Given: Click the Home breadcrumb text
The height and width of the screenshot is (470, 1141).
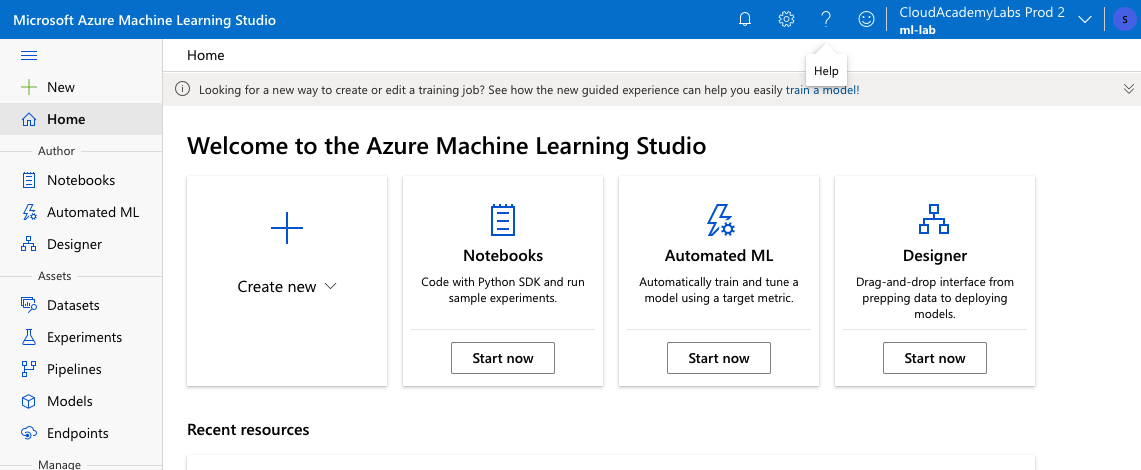Looking at the screenshot, I should point(206,55).
